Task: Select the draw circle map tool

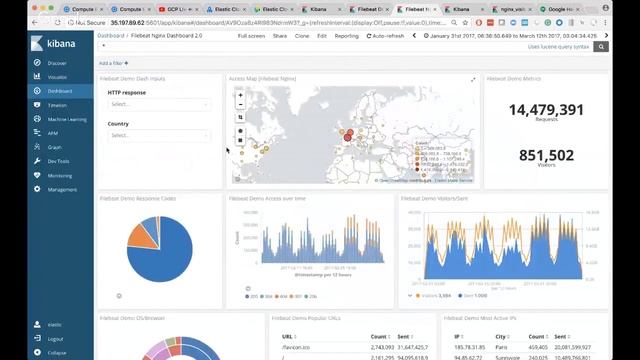Action: click(240, 131)
